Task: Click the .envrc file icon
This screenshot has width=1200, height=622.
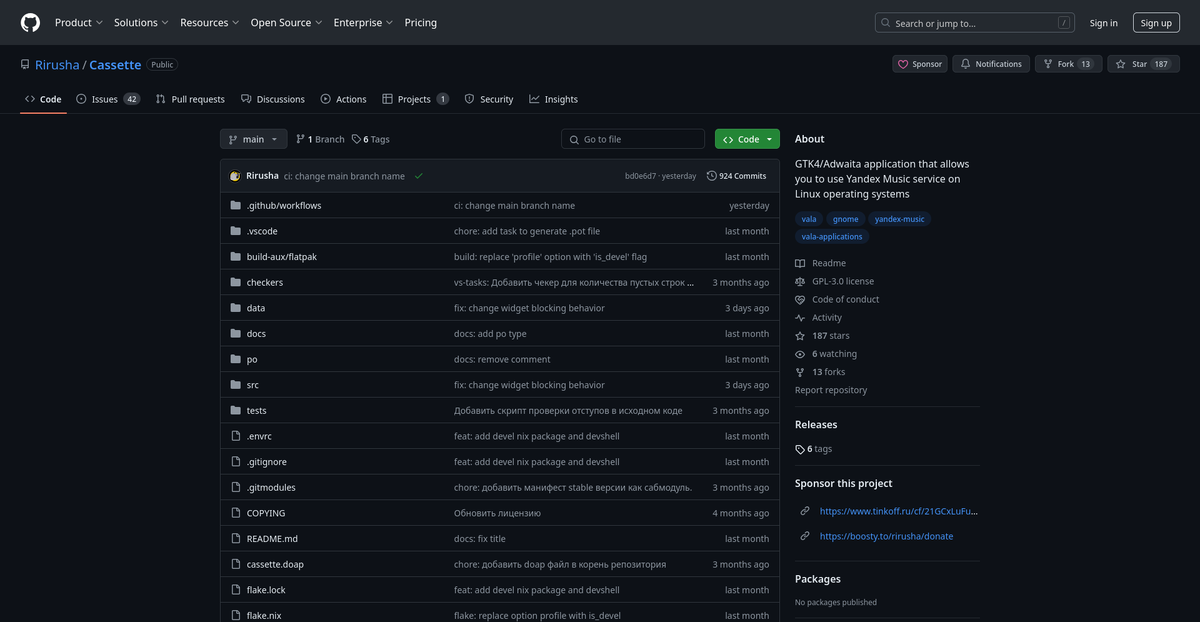Action: pos(236,436)
